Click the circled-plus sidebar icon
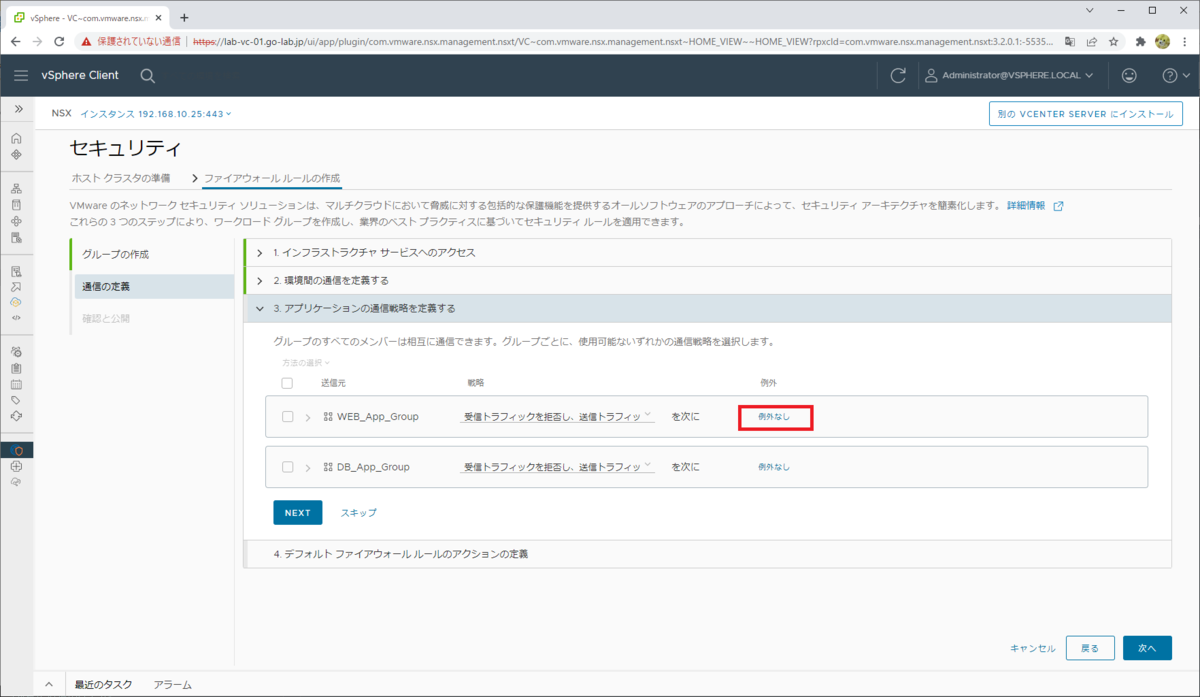The width and height of the screenshot is (1200, 697). pos(16,466)
